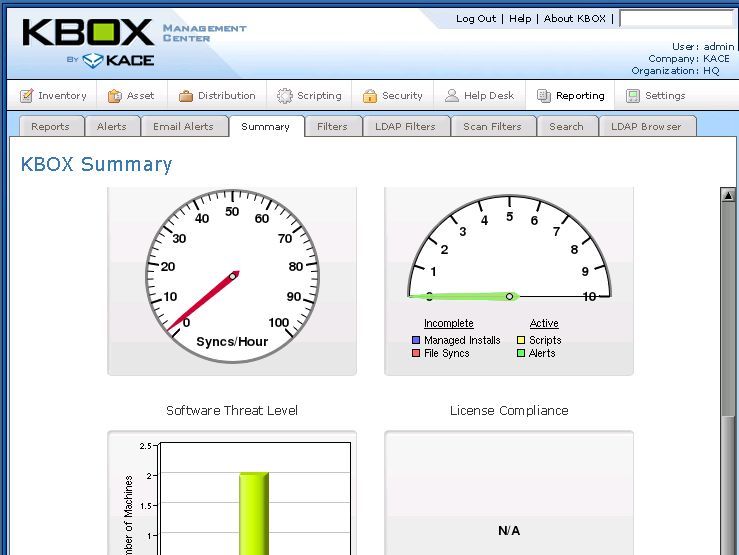Screen dimensions: 739x555
Task: Click the N/A text in License Compliance
Action: click(509, 531)
